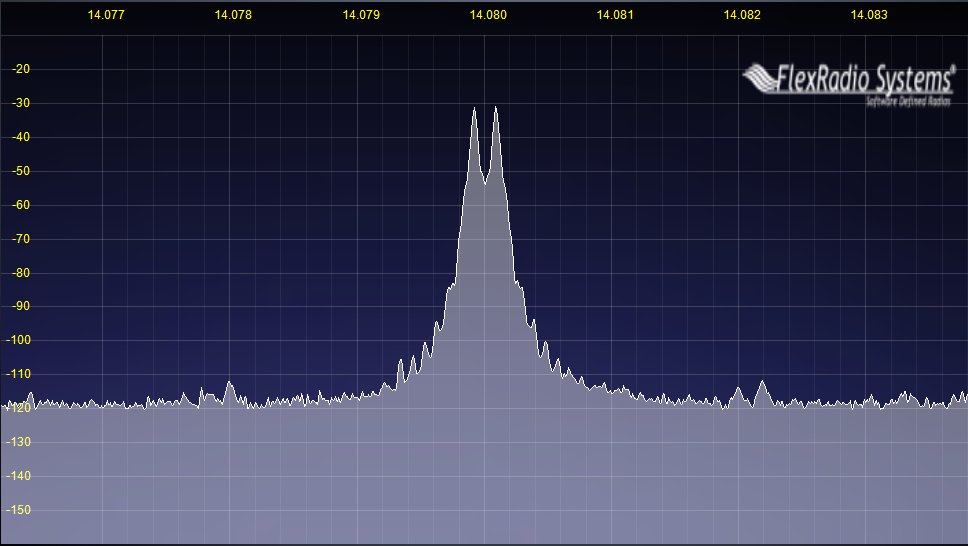
Task: Click the -60 dB level label
Action: [21, 205]
